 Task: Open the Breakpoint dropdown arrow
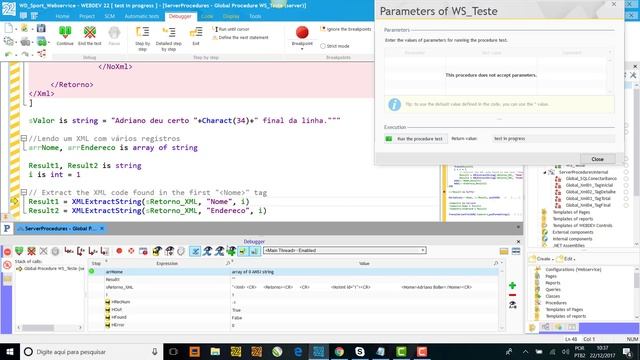click(x=302, y=49)
